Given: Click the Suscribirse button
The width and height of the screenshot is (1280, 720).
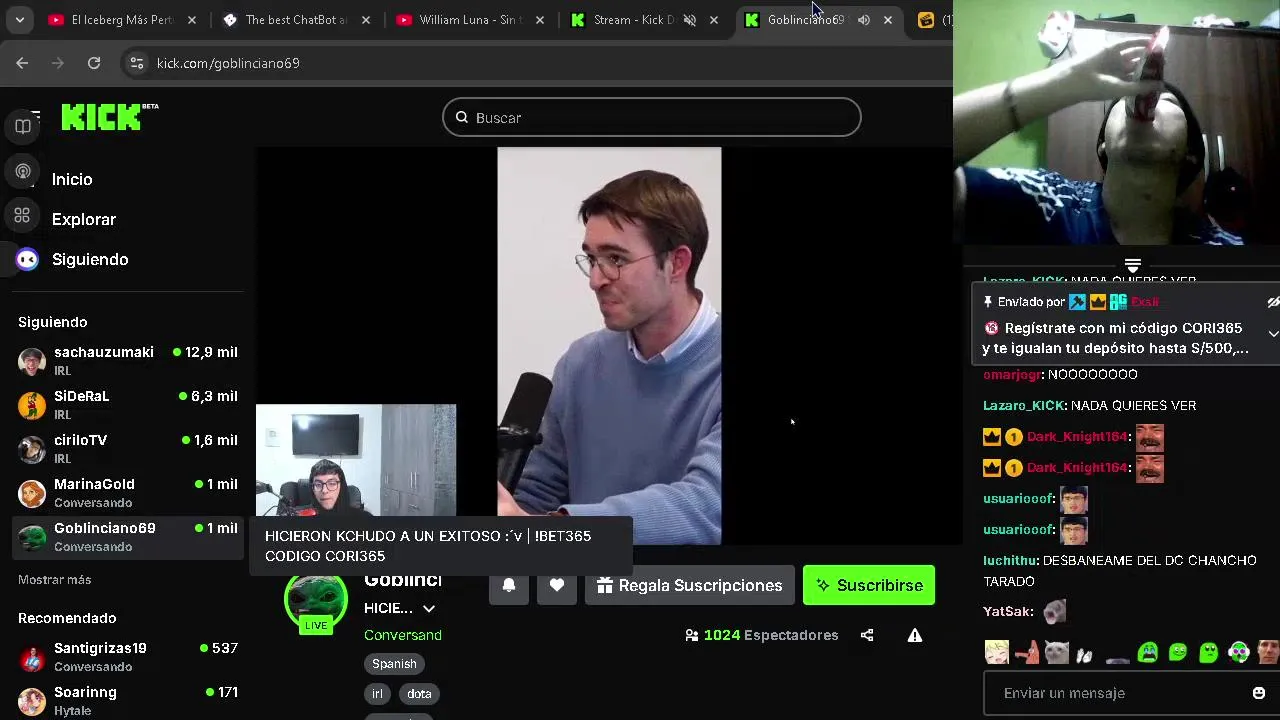Looking at the screenshot, I should pos(869,585).
